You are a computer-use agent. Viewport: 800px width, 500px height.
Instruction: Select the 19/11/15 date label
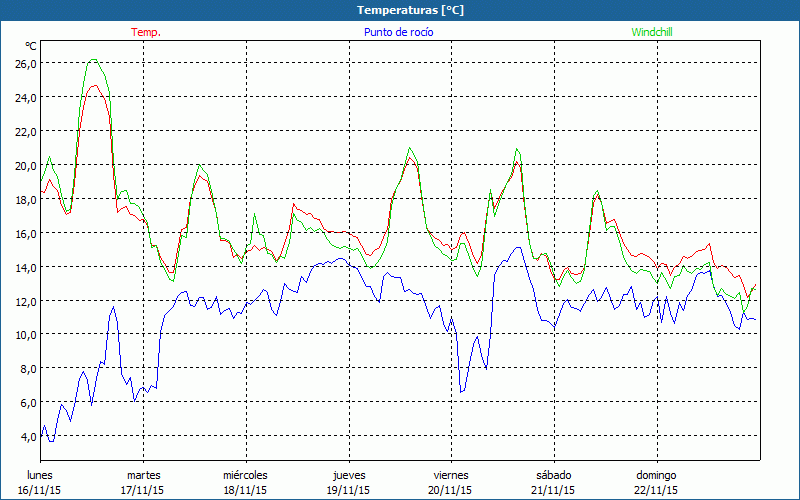coord(348,490)
